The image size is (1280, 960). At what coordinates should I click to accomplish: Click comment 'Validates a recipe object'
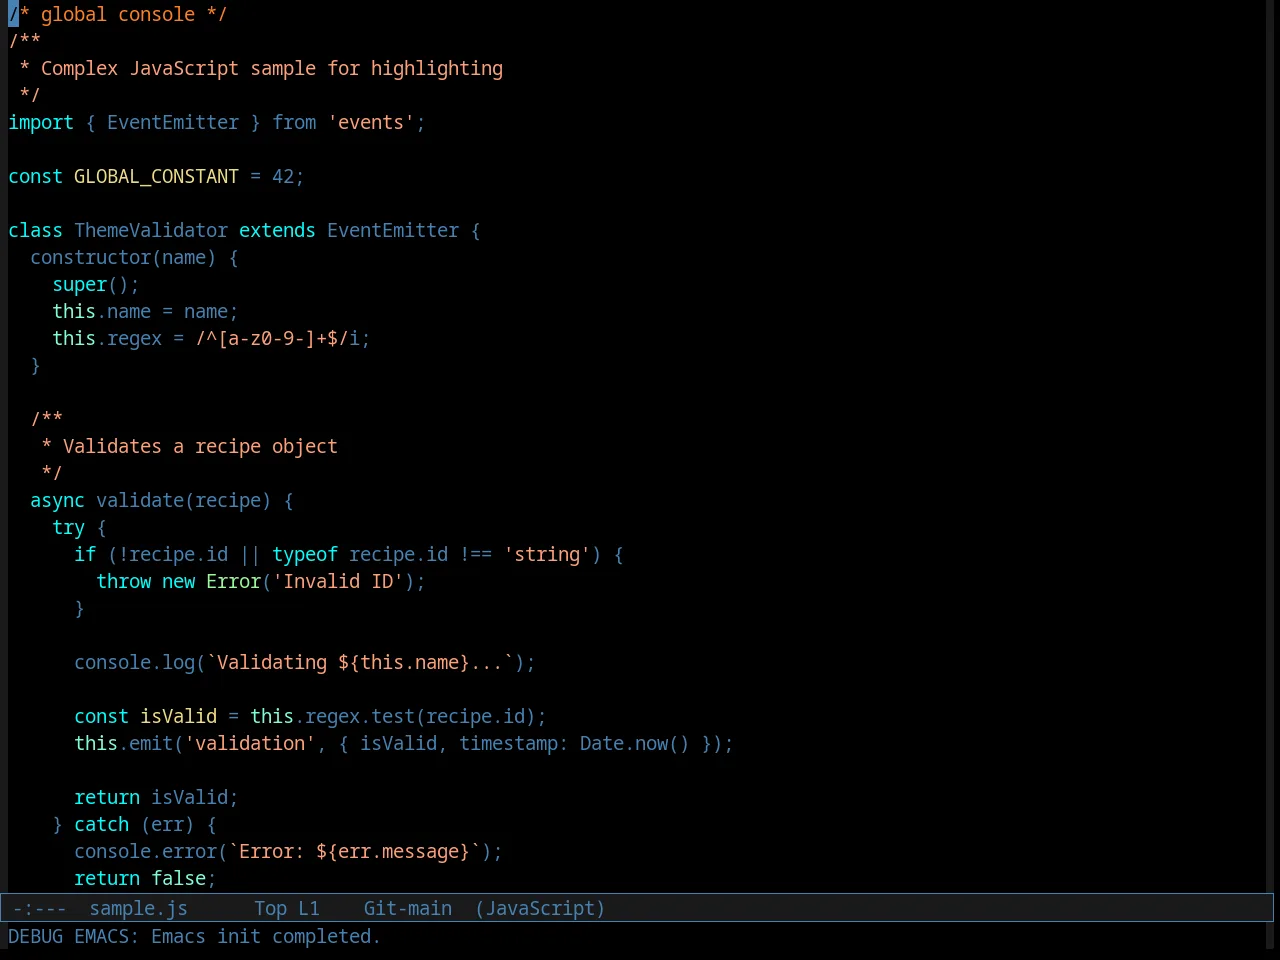pos(200,446)
